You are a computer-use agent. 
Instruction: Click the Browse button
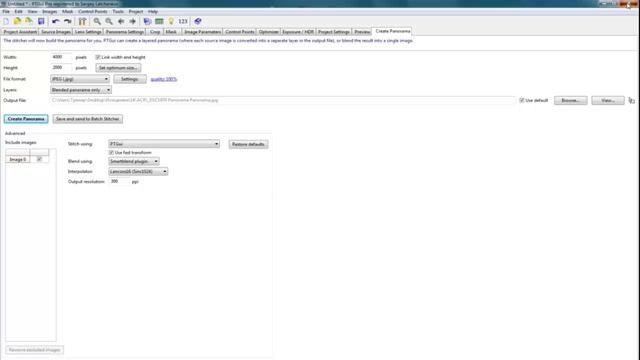pos(570,100)
